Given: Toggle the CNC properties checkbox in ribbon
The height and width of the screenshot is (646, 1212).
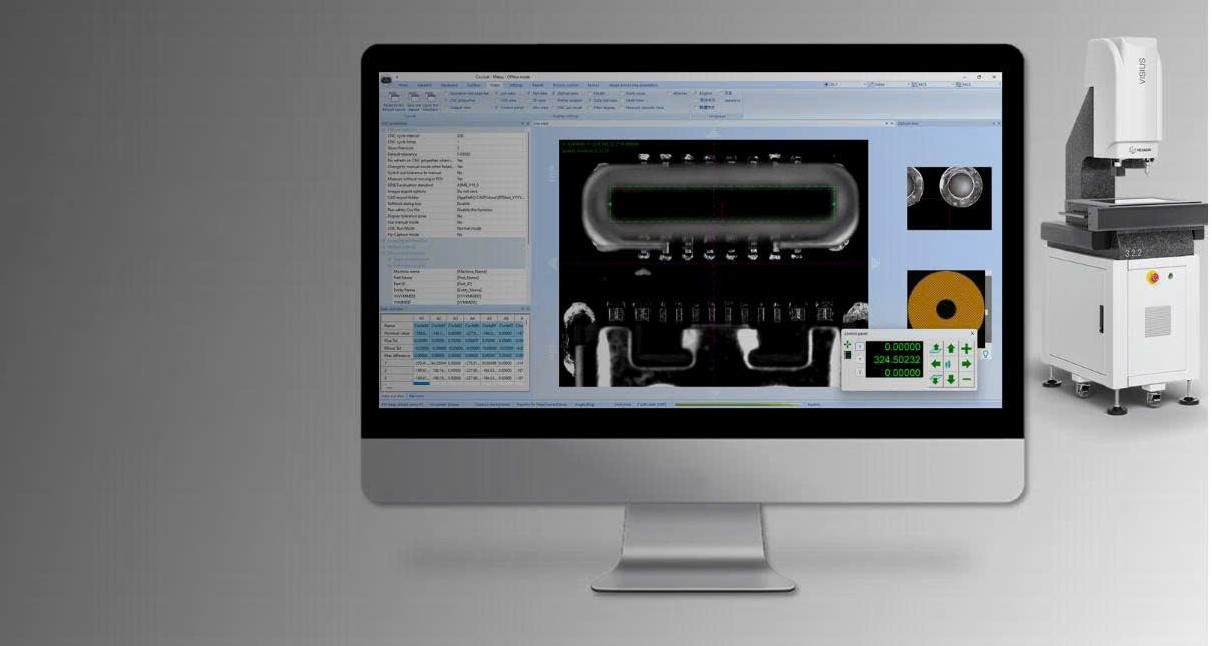Looking at the screenshot, I should (x=447, y=100).
